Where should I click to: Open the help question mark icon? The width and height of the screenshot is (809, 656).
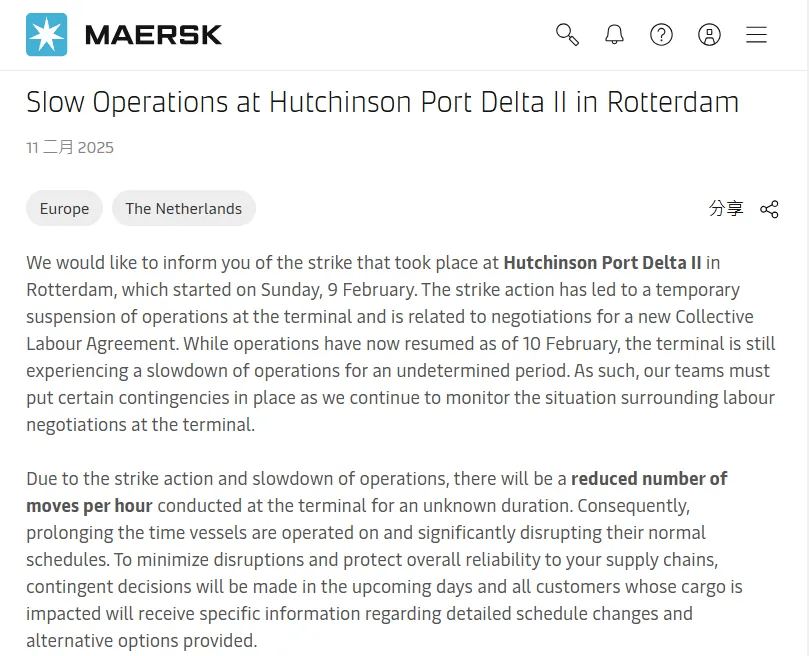coord(661,35)
